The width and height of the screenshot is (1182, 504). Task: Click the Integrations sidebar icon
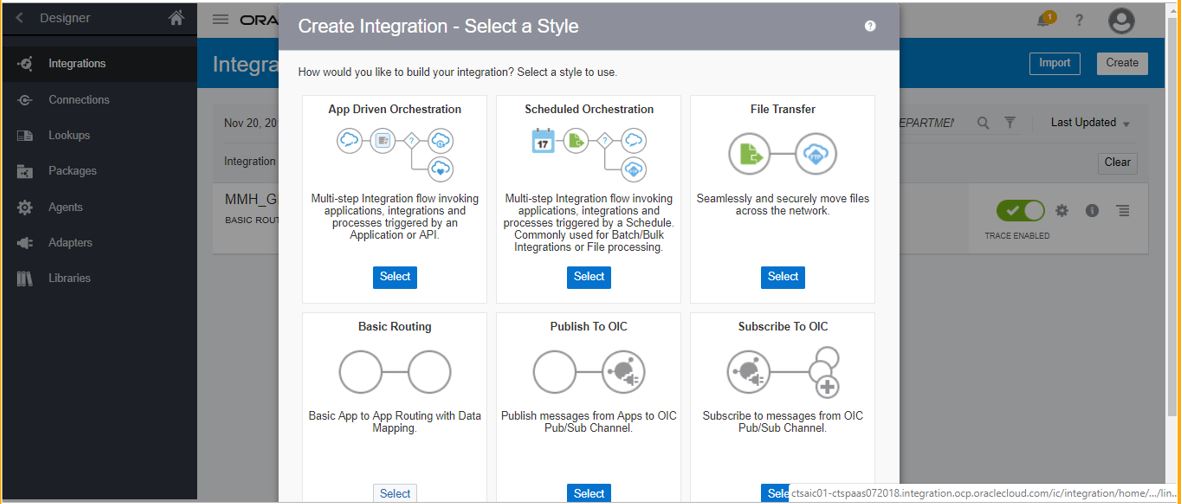[25, 64]
